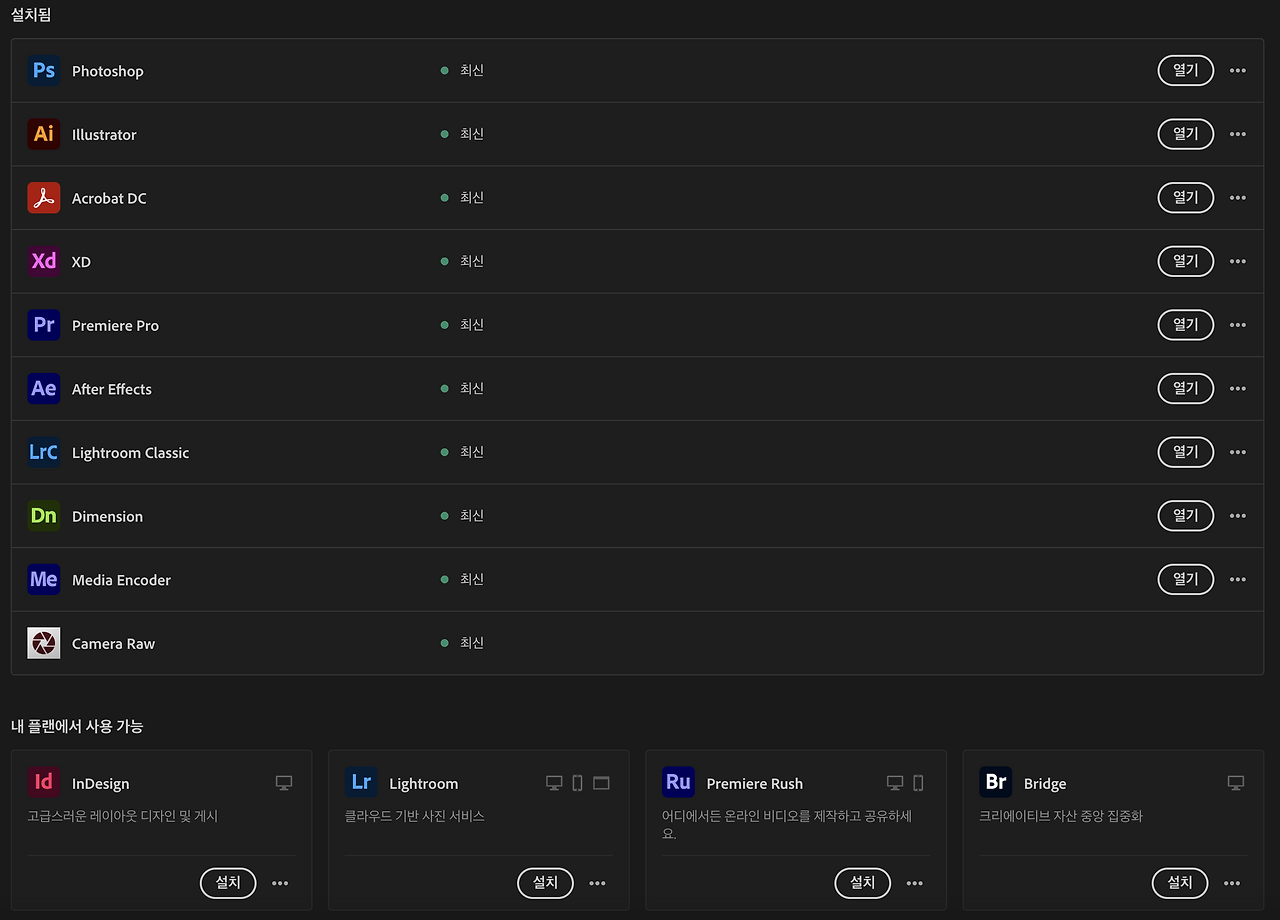The width and height of the screenshot is (1280, 920).
Task: Open XD with its 열기 button
Action: 1186,261
